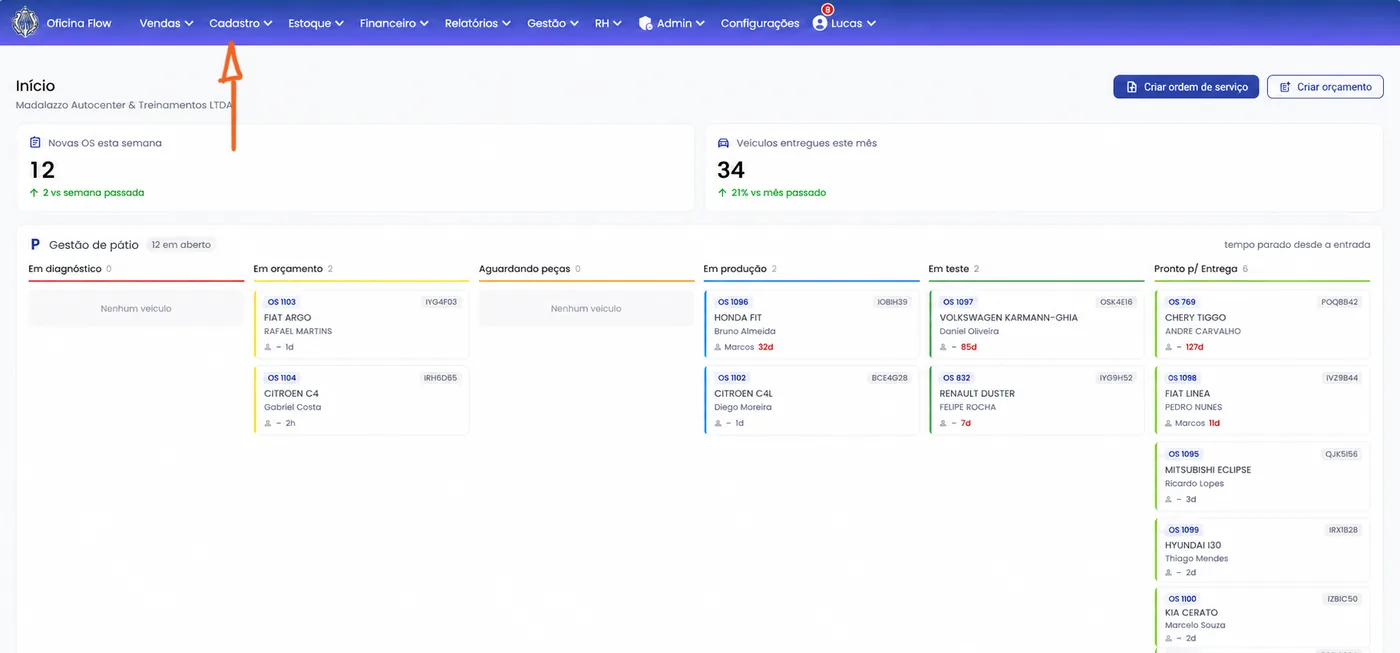Screen dimensions: 1400x653
Task: Click the tempo parado desde a entrada label
Action: coord(1297,245)
